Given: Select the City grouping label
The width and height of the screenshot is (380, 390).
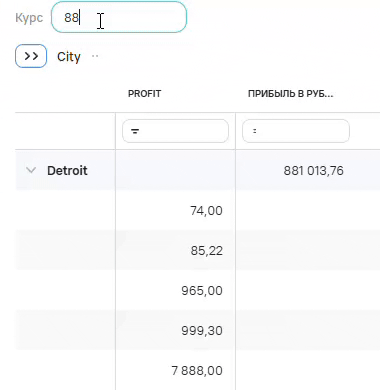Looking at the screenshot, I should pyautogui.click(x=69, y=57).
